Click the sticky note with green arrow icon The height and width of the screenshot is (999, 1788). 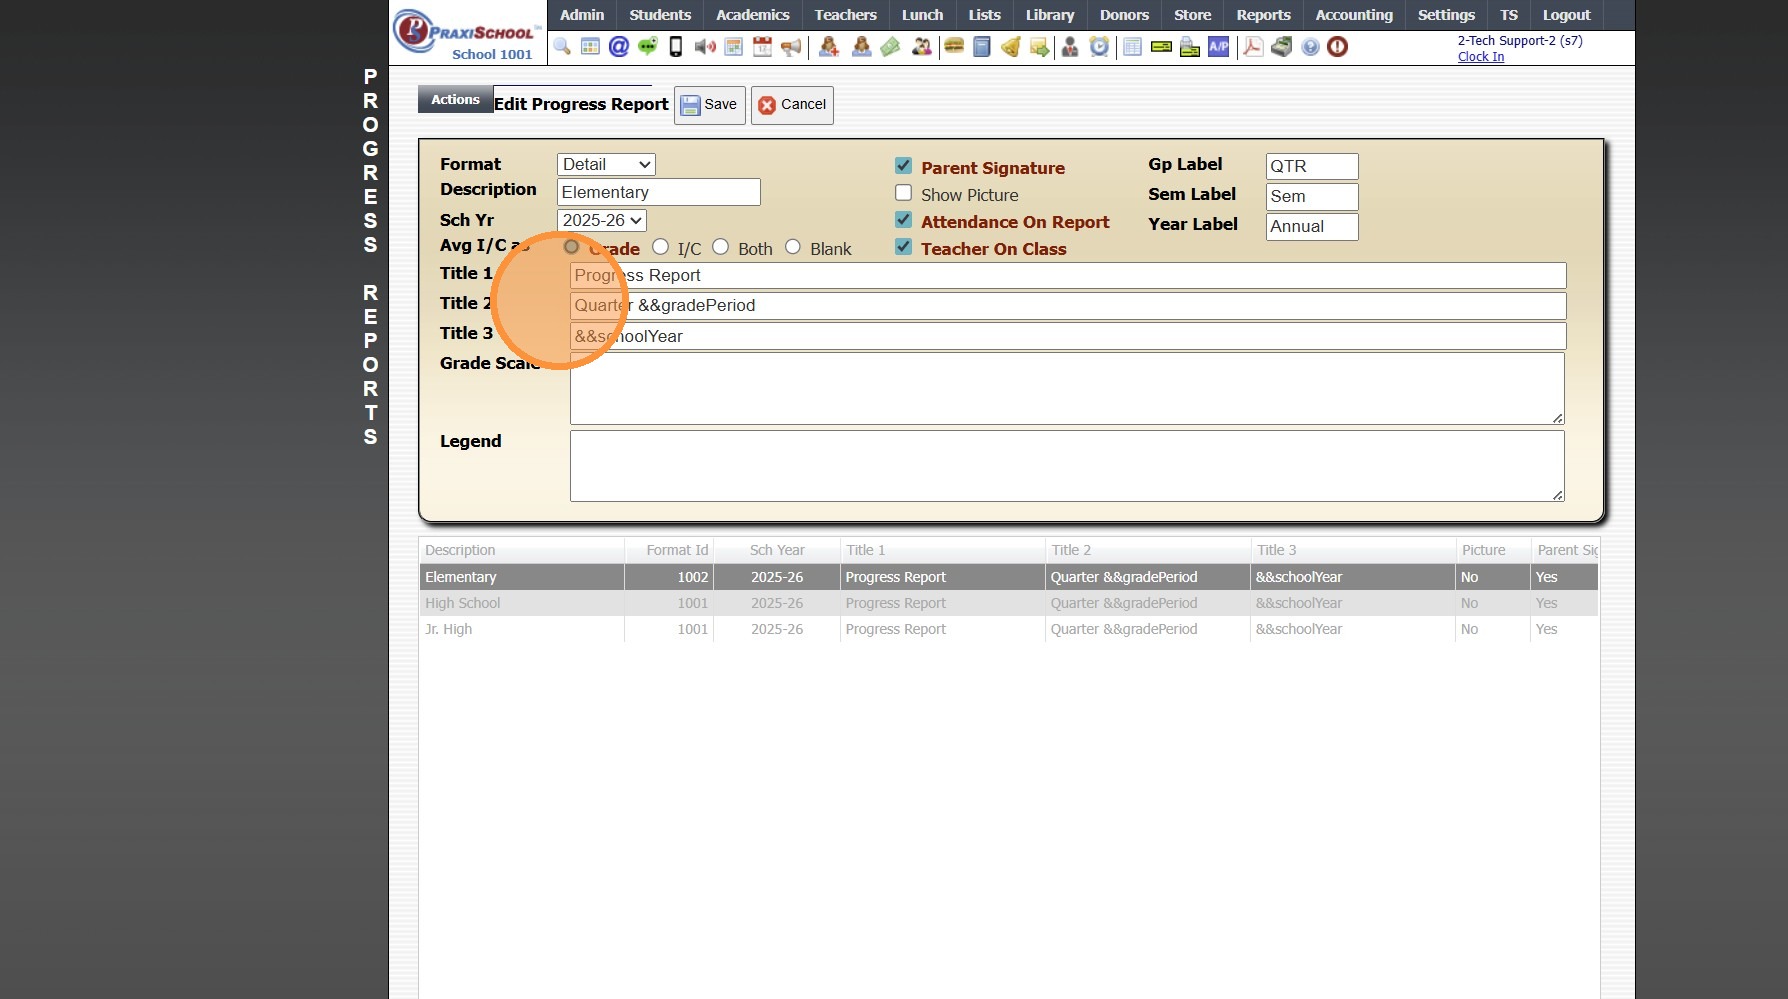1040,47
